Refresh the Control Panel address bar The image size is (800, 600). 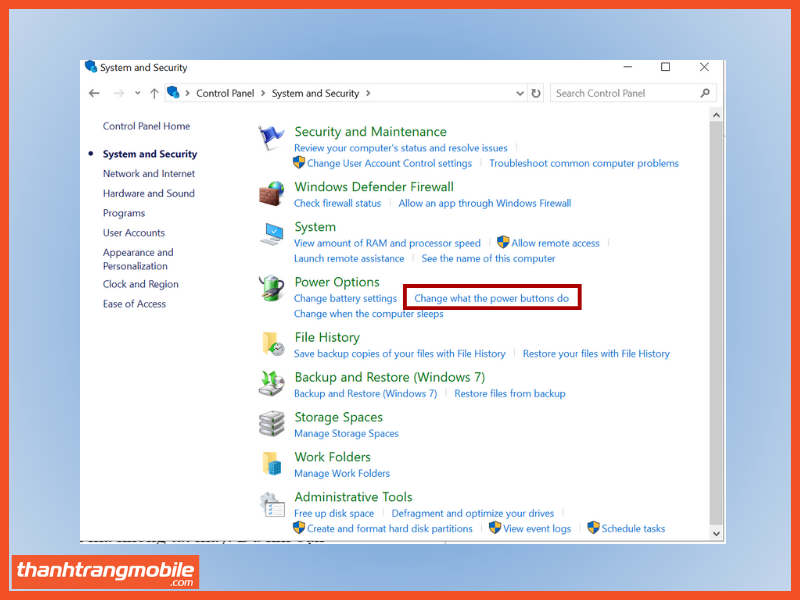pos(536,93)
